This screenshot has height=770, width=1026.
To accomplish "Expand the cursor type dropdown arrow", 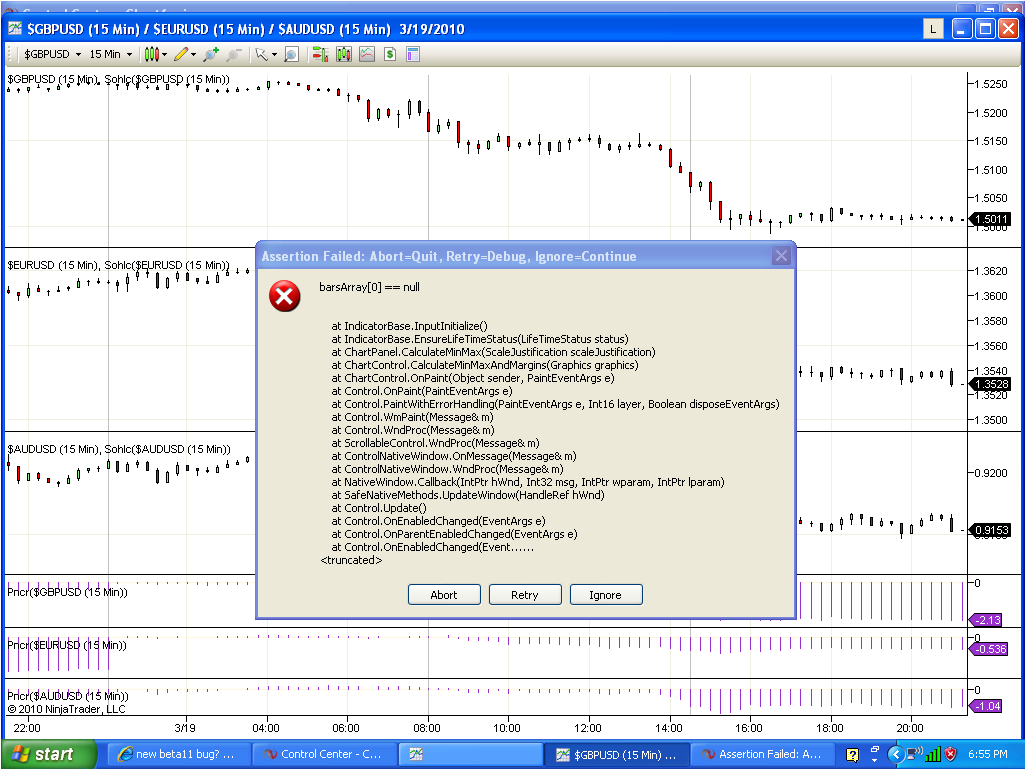I will (274, 55).
